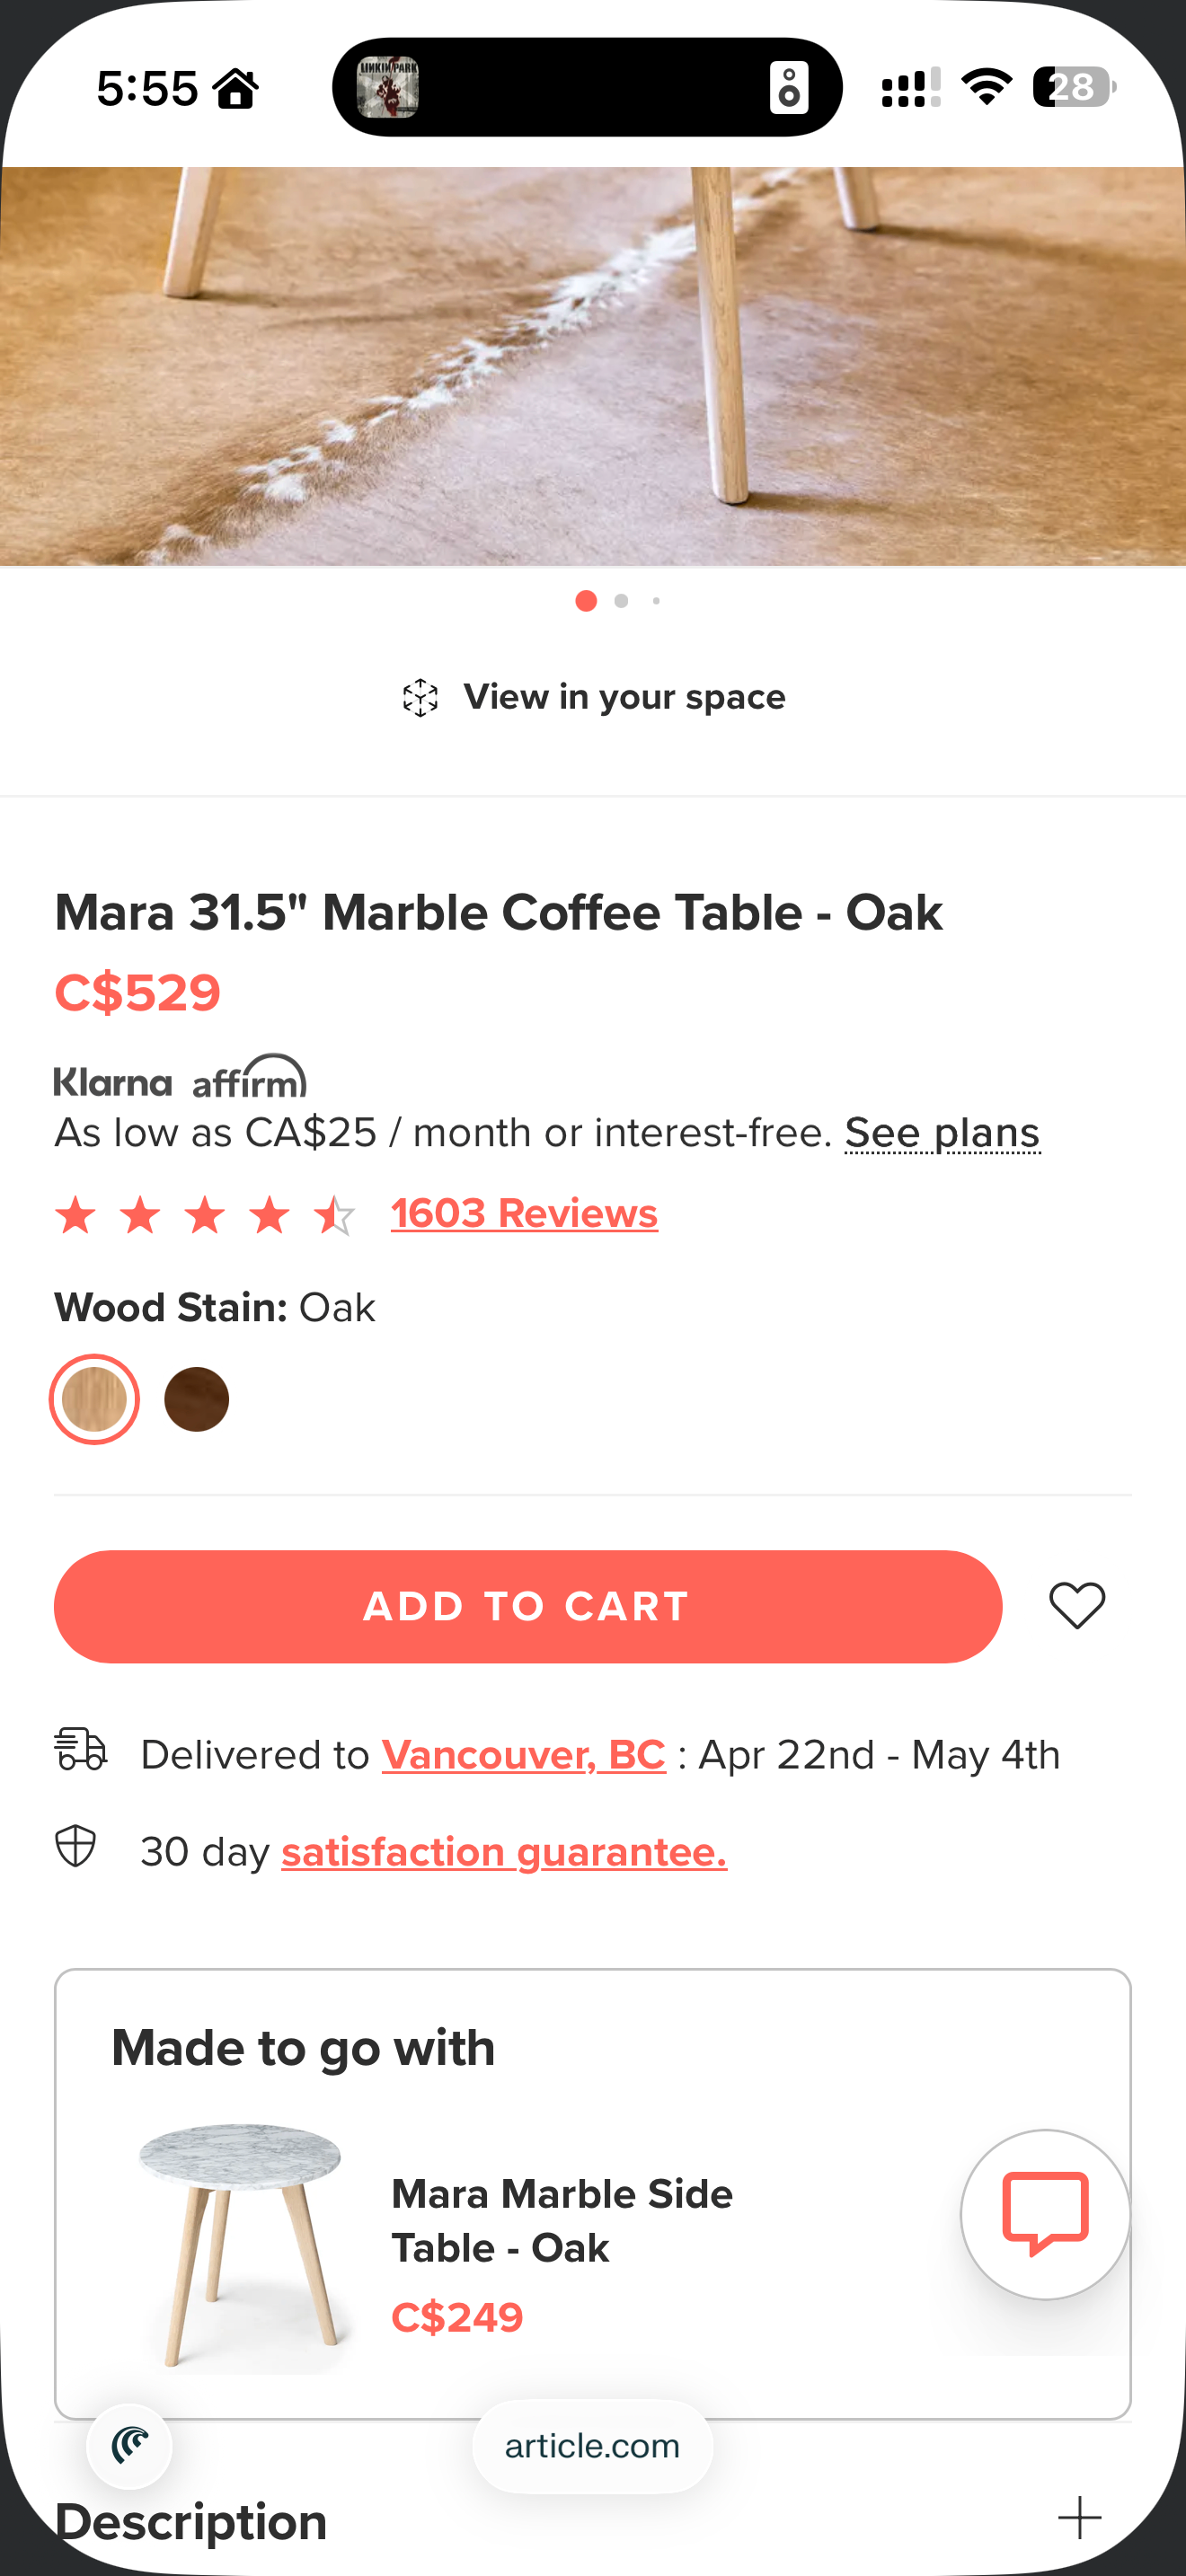Screen dimensions: 1186x2576
Task: Tap the heart wishlist icon
Action: pos(1077,1606)
